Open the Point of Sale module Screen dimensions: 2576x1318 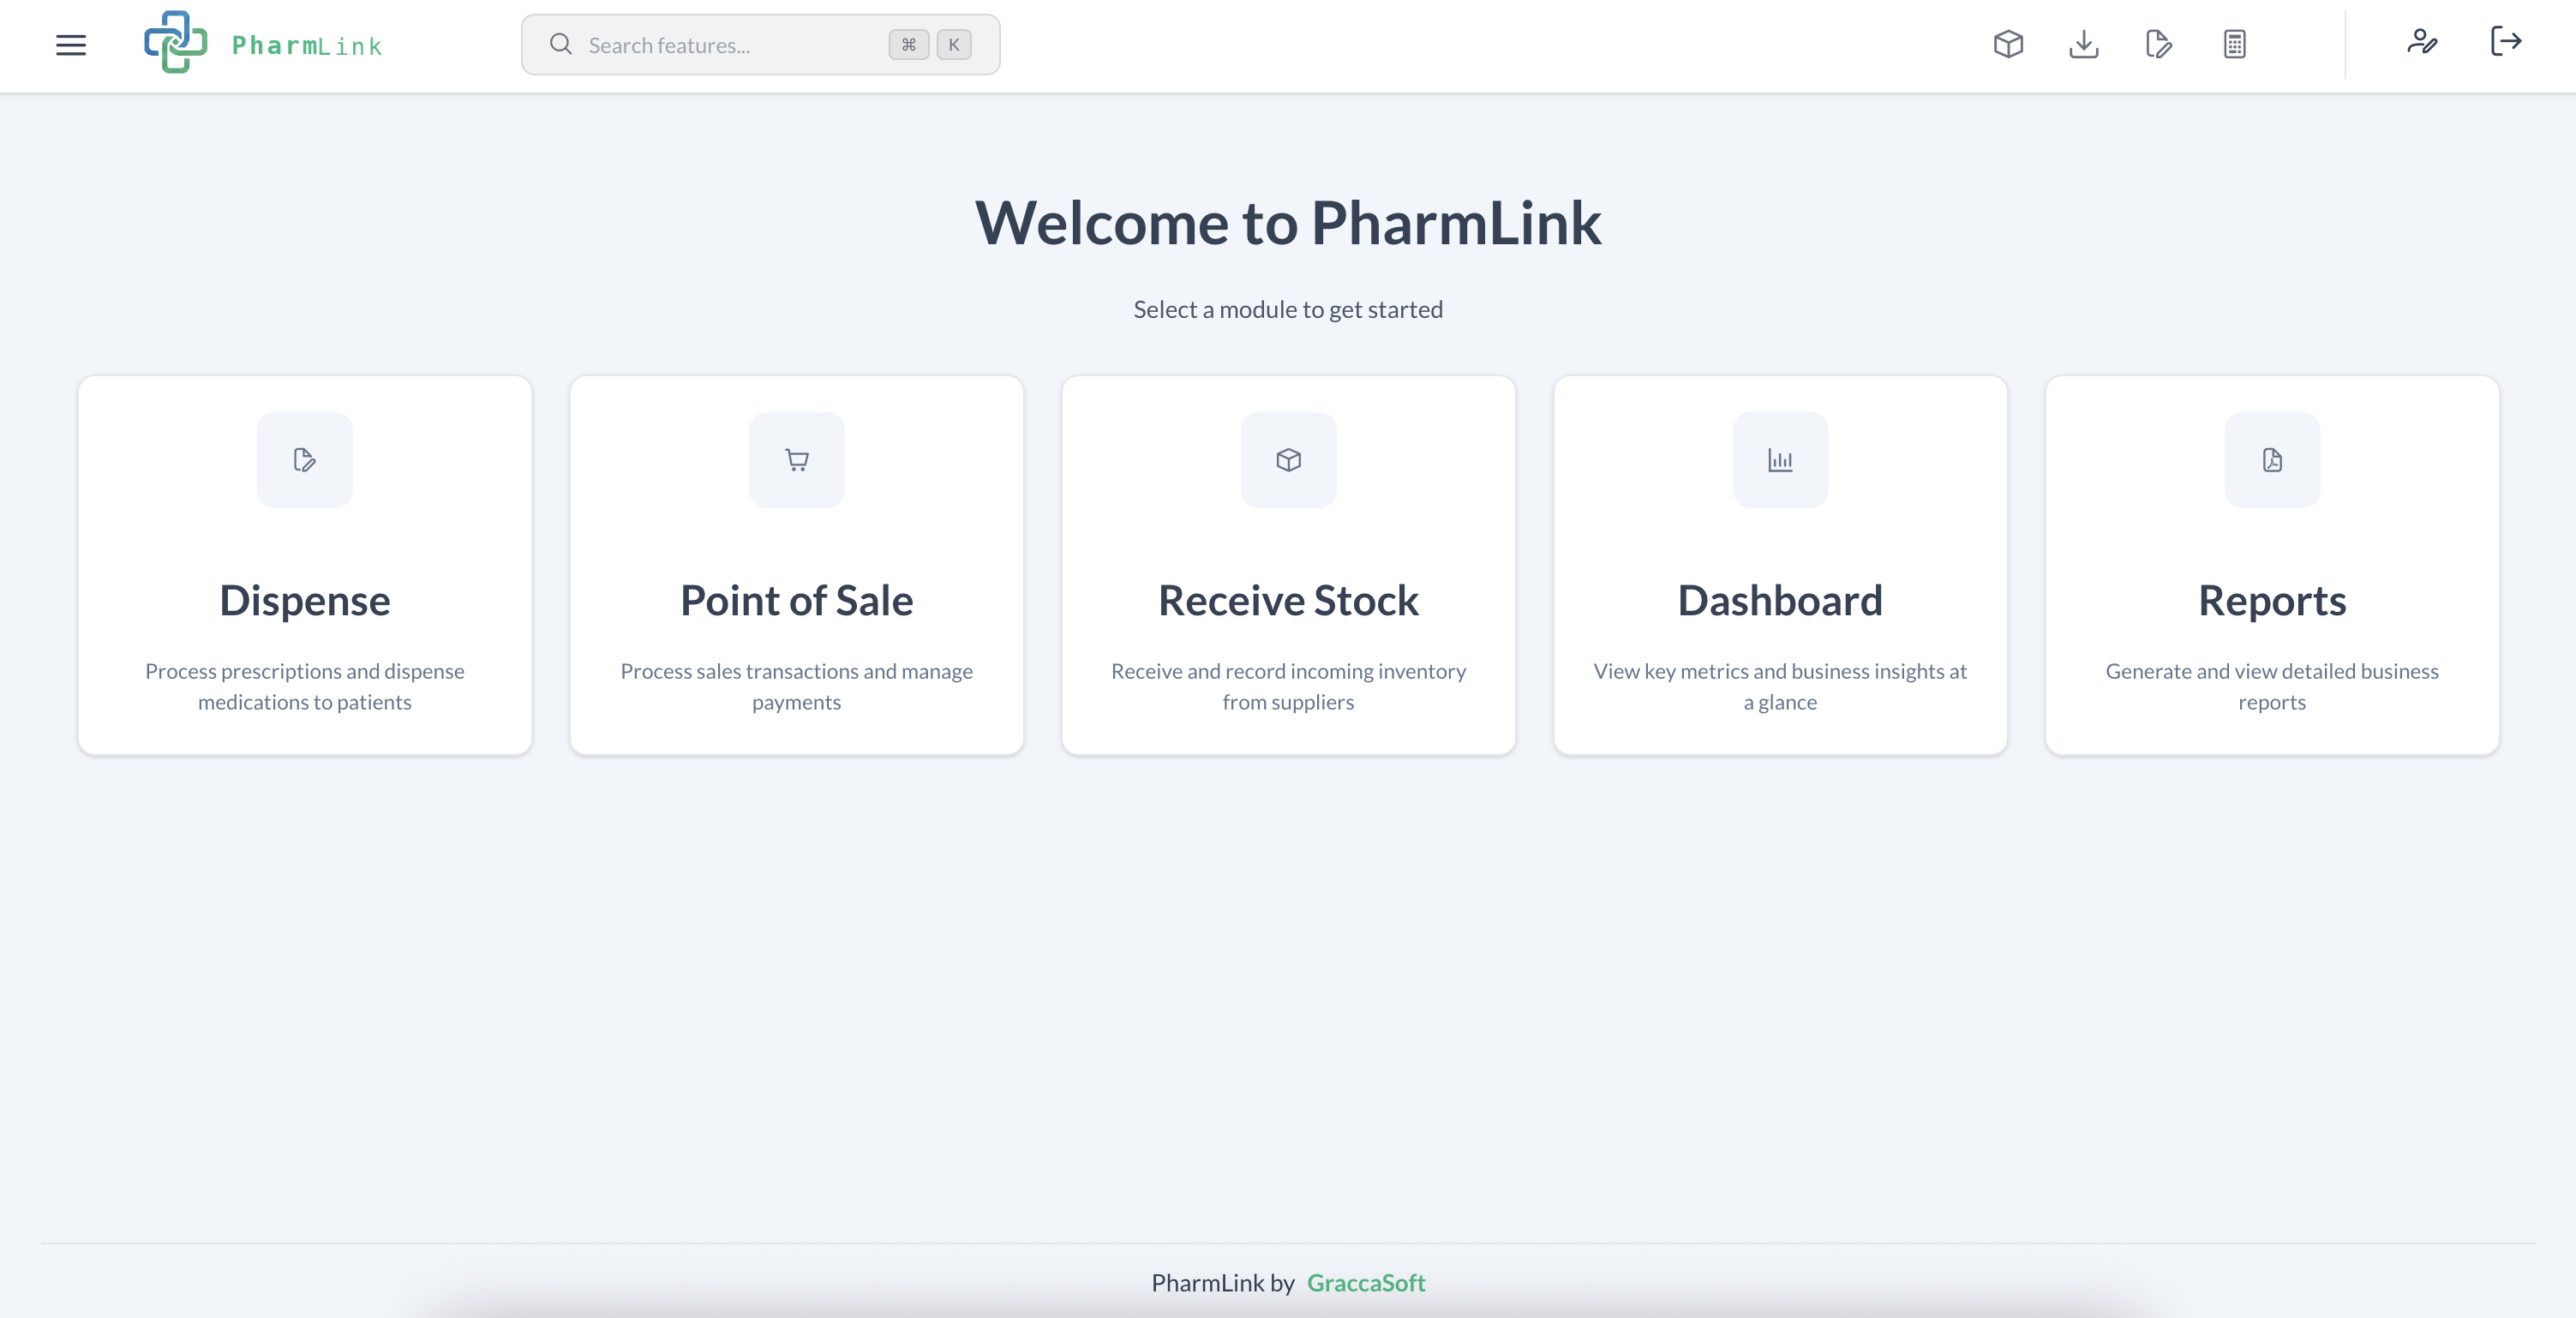pos(797,601)
